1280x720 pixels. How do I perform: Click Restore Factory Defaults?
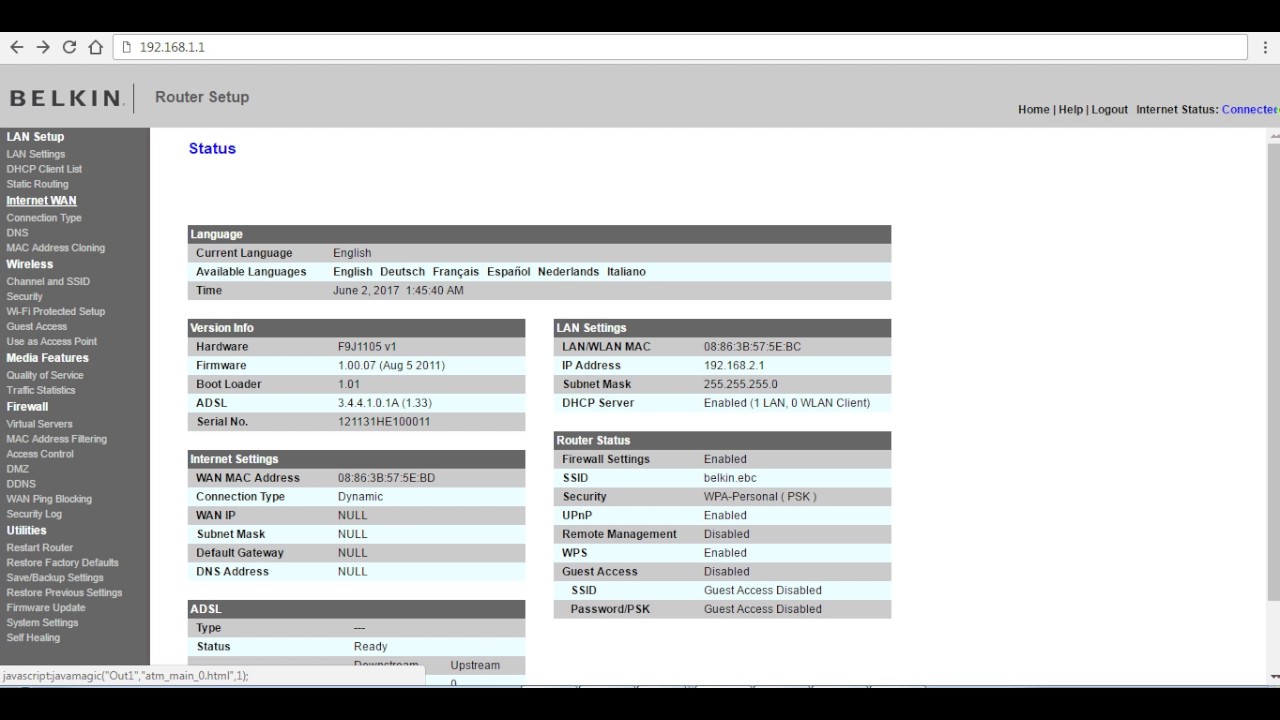(62, 563)
